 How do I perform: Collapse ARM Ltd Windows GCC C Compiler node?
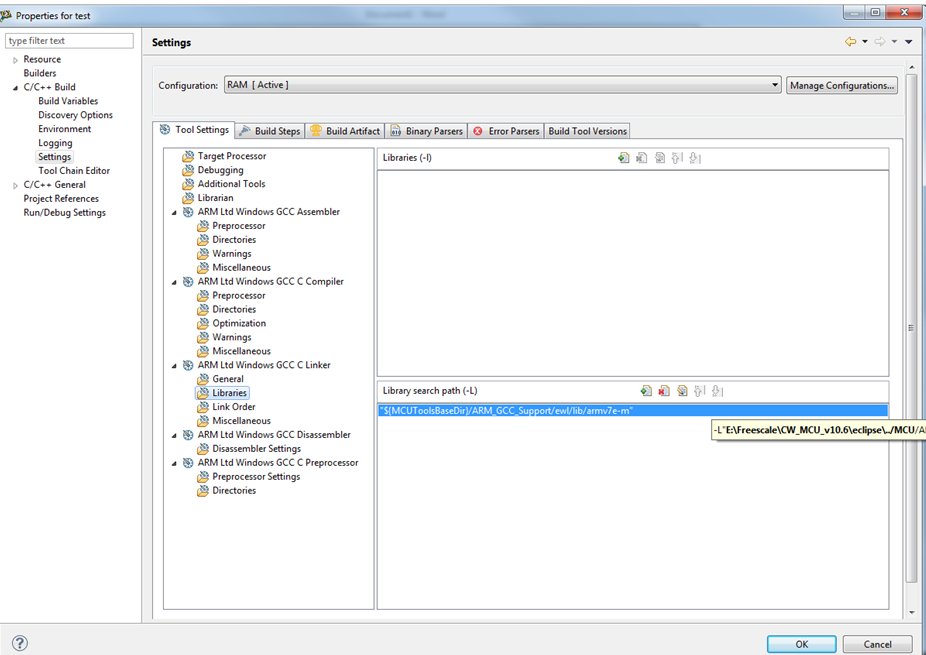click(174, 282)
